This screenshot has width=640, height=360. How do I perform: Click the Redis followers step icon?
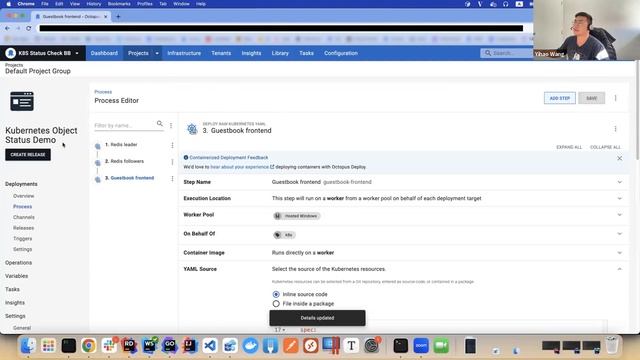(x=98, y=163)
